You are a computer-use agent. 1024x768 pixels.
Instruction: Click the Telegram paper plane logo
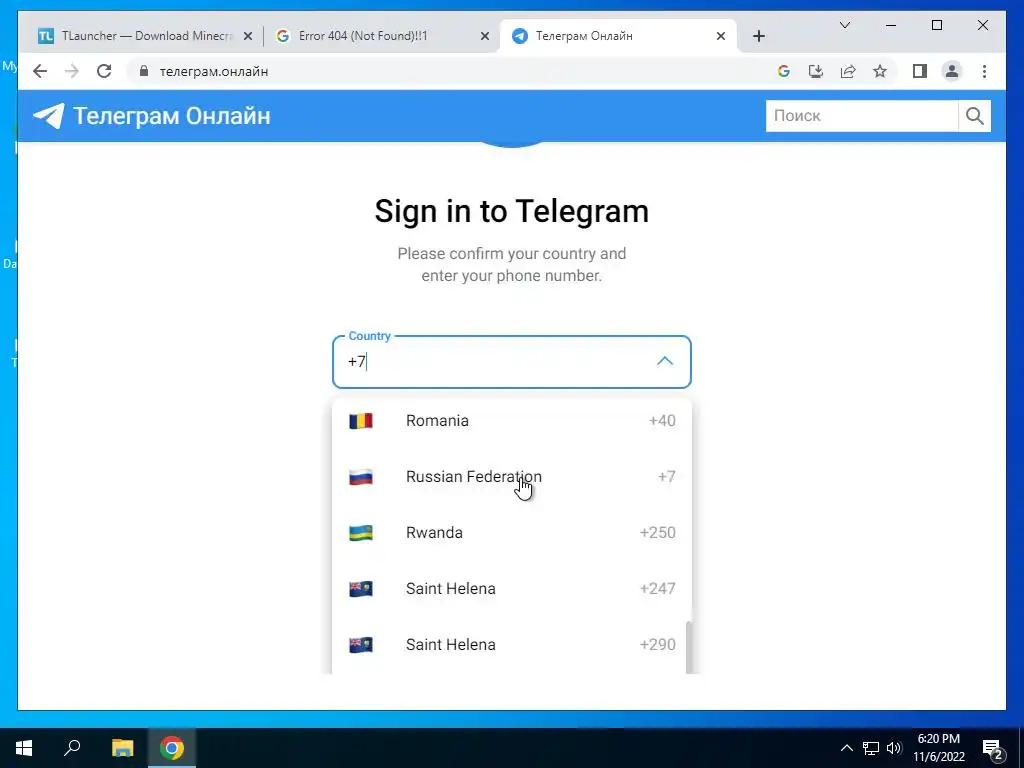48,116
